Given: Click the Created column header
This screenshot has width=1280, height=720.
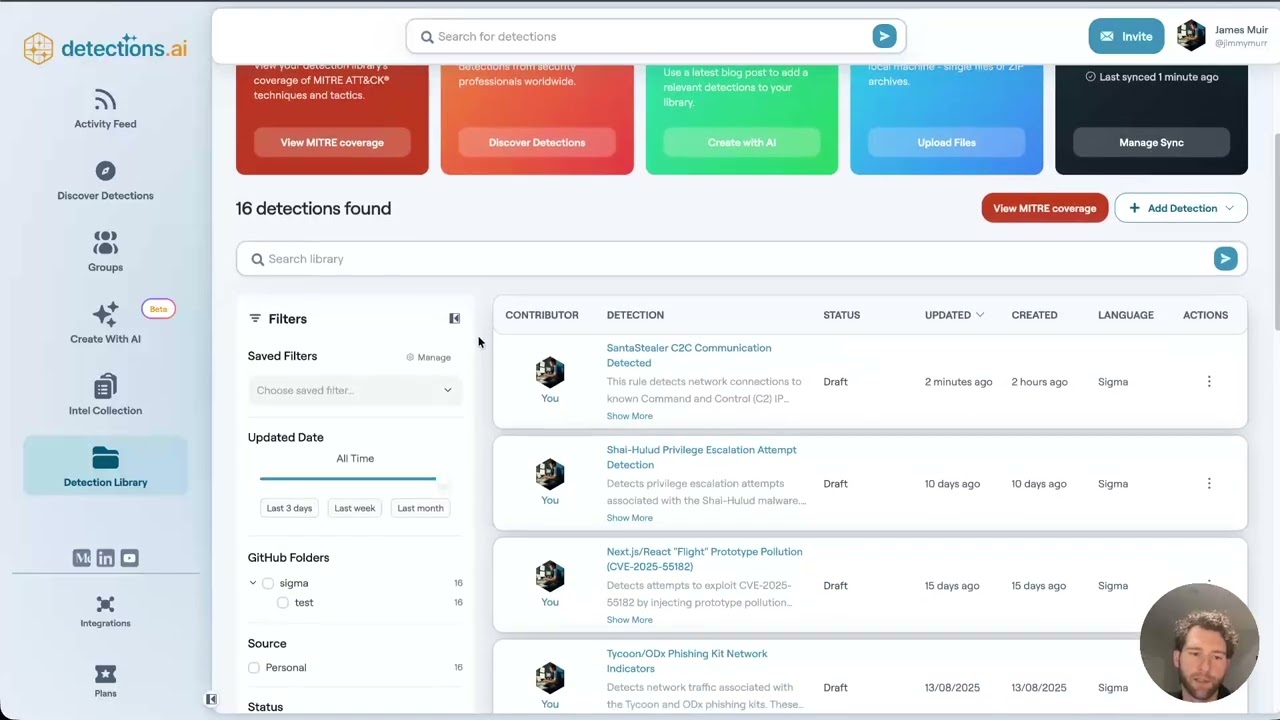Looking at the screenshot, I should [x=1034, y=315].
